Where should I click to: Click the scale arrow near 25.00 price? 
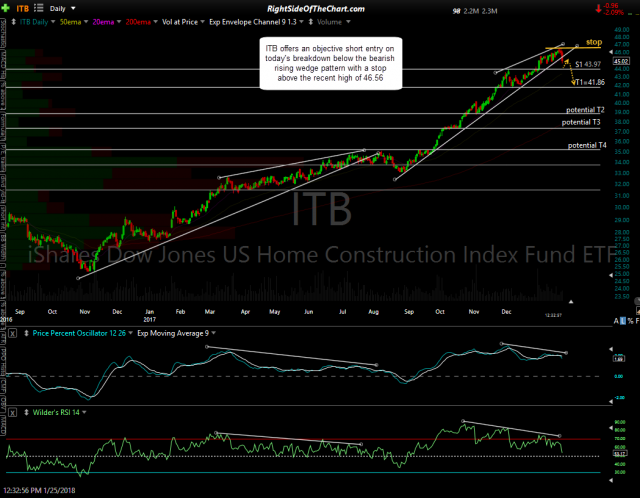pyautogui.click(x=611, y=275)
